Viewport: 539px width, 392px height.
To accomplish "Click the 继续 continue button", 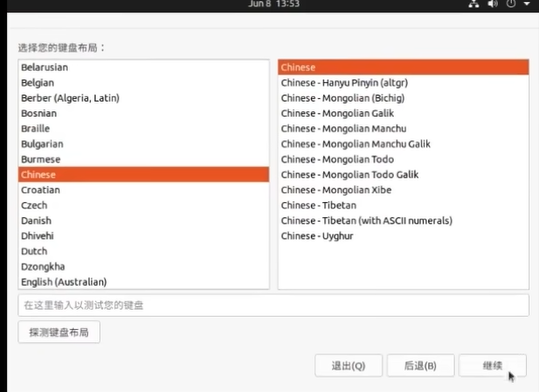I will point(492,366).
